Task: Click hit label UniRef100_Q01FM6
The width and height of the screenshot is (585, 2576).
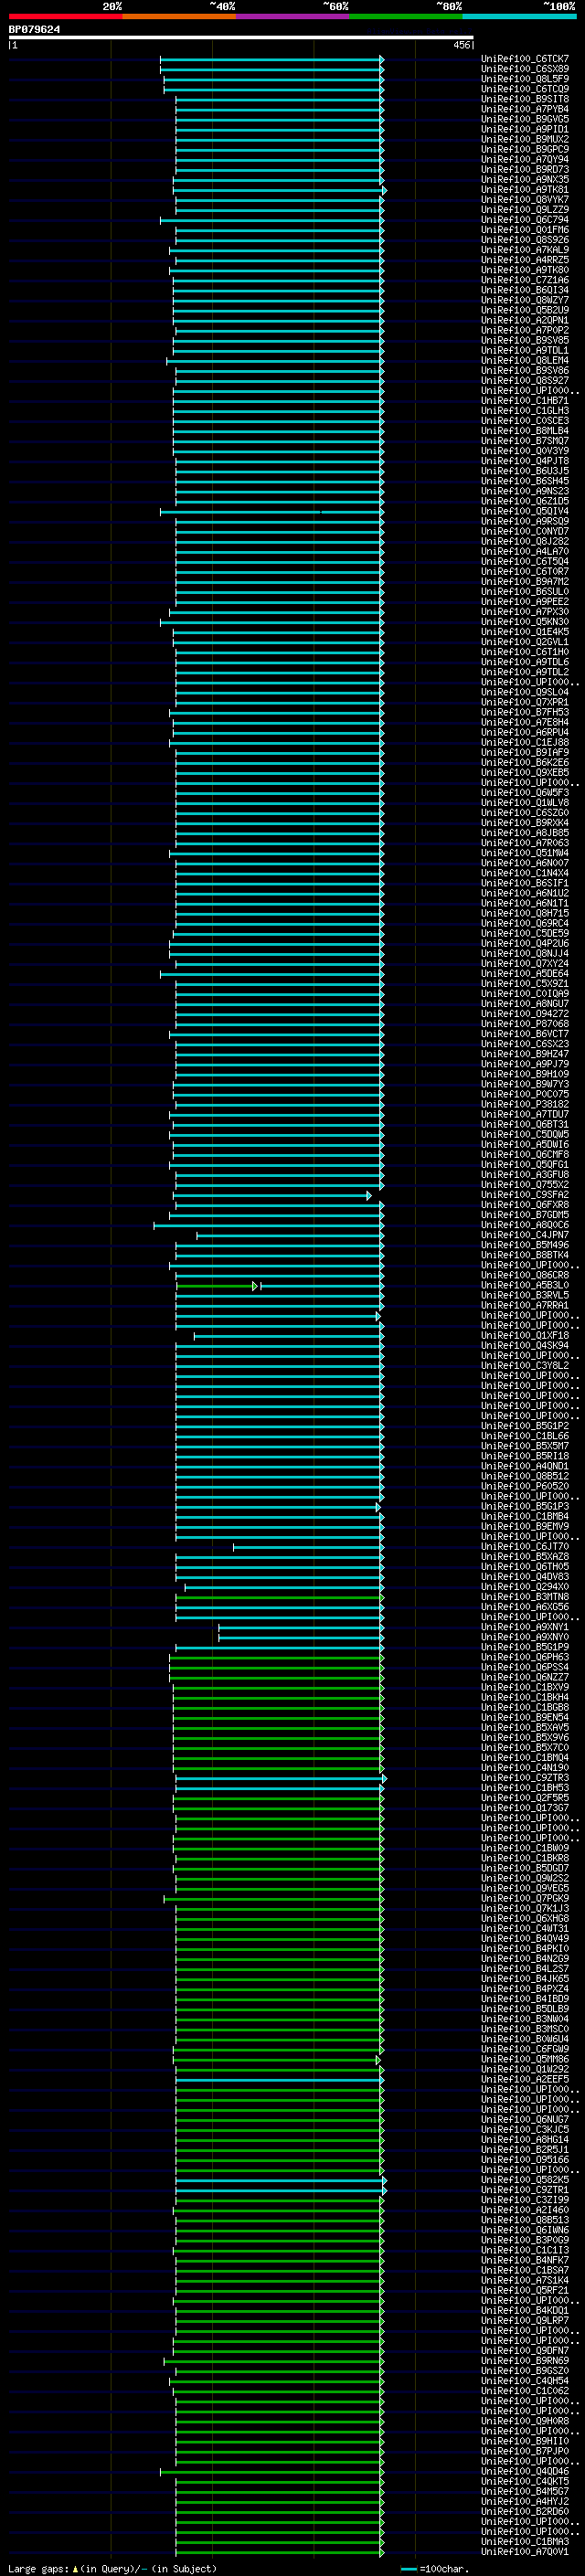Action: point(525,230)
